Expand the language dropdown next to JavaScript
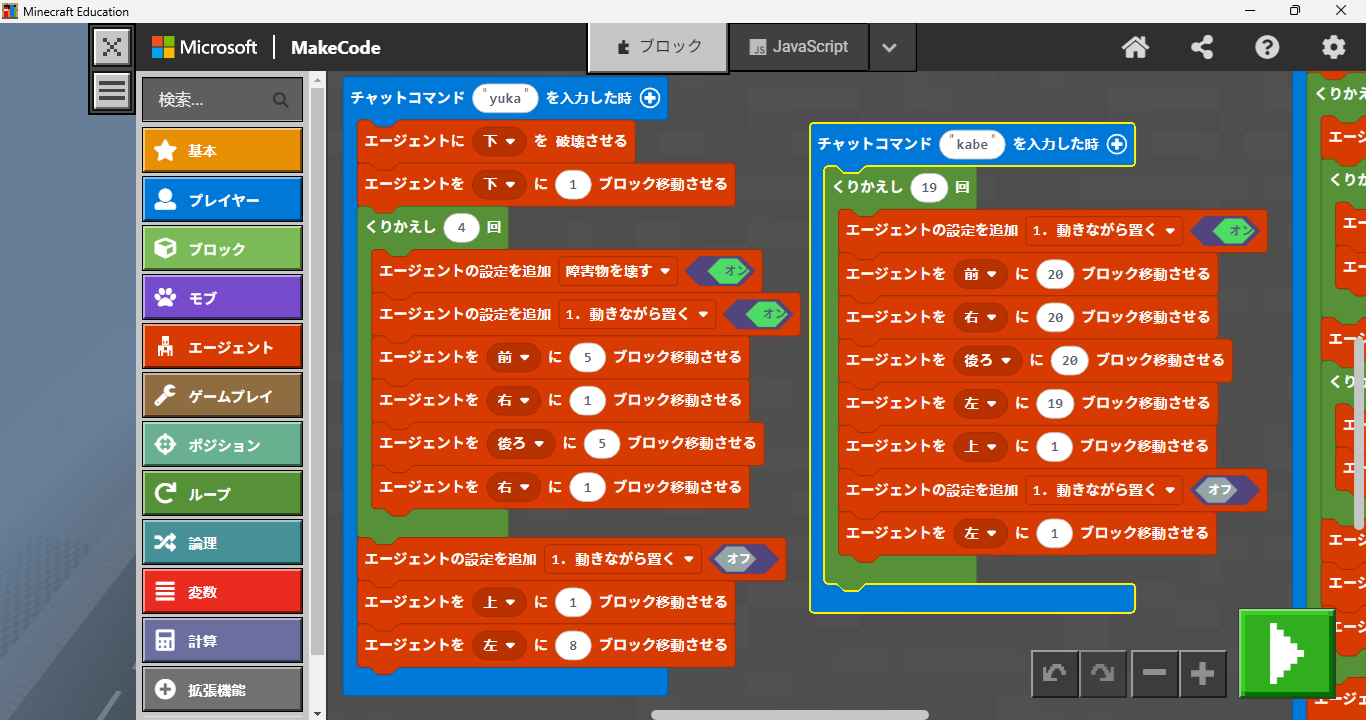1366x720 pixels. [892, 47]
